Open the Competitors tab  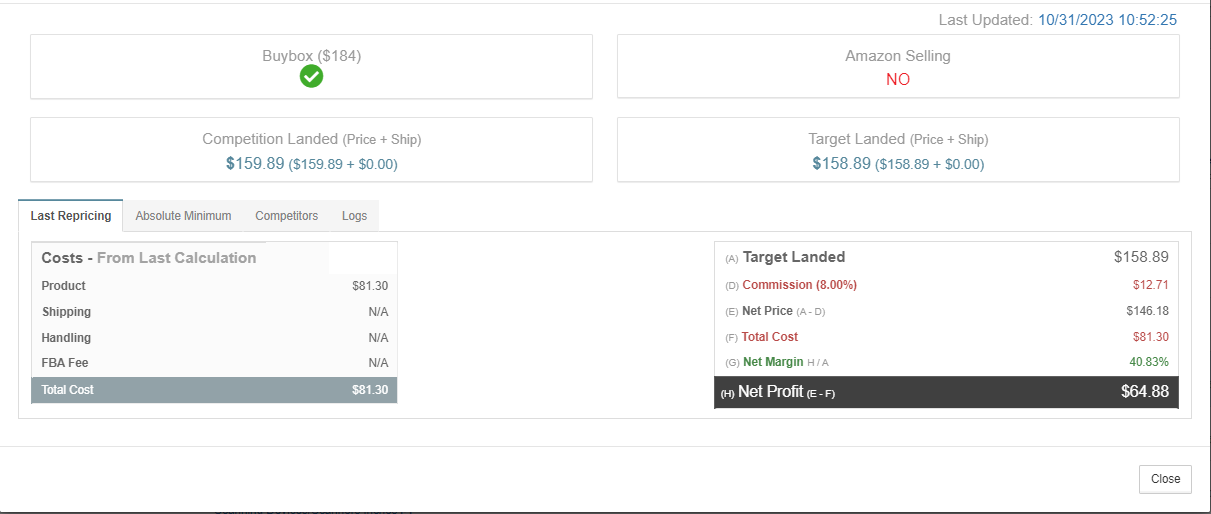click(x=286, y=216)
